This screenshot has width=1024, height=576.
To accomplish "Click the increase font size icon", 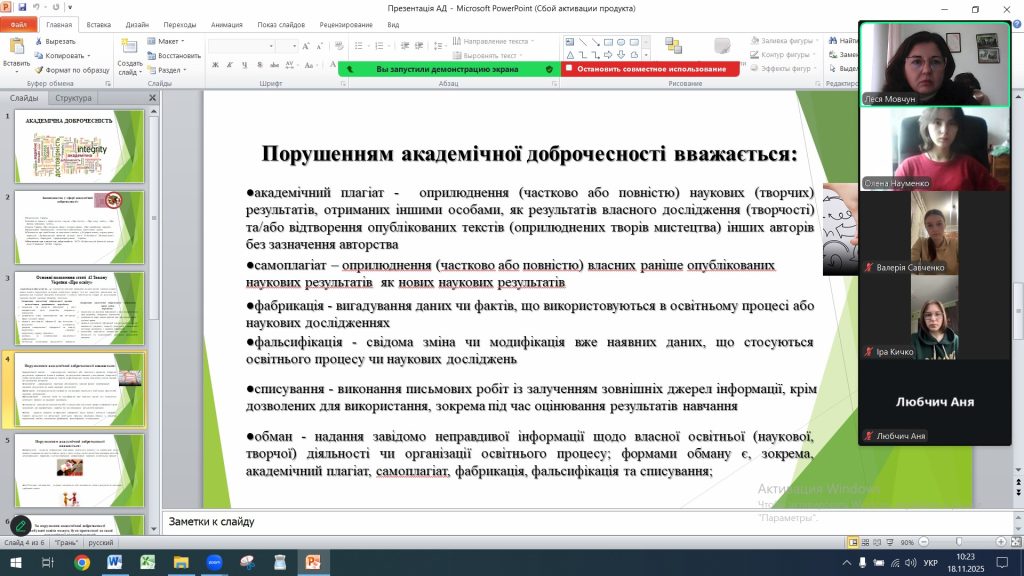I will tap(306, 46).
